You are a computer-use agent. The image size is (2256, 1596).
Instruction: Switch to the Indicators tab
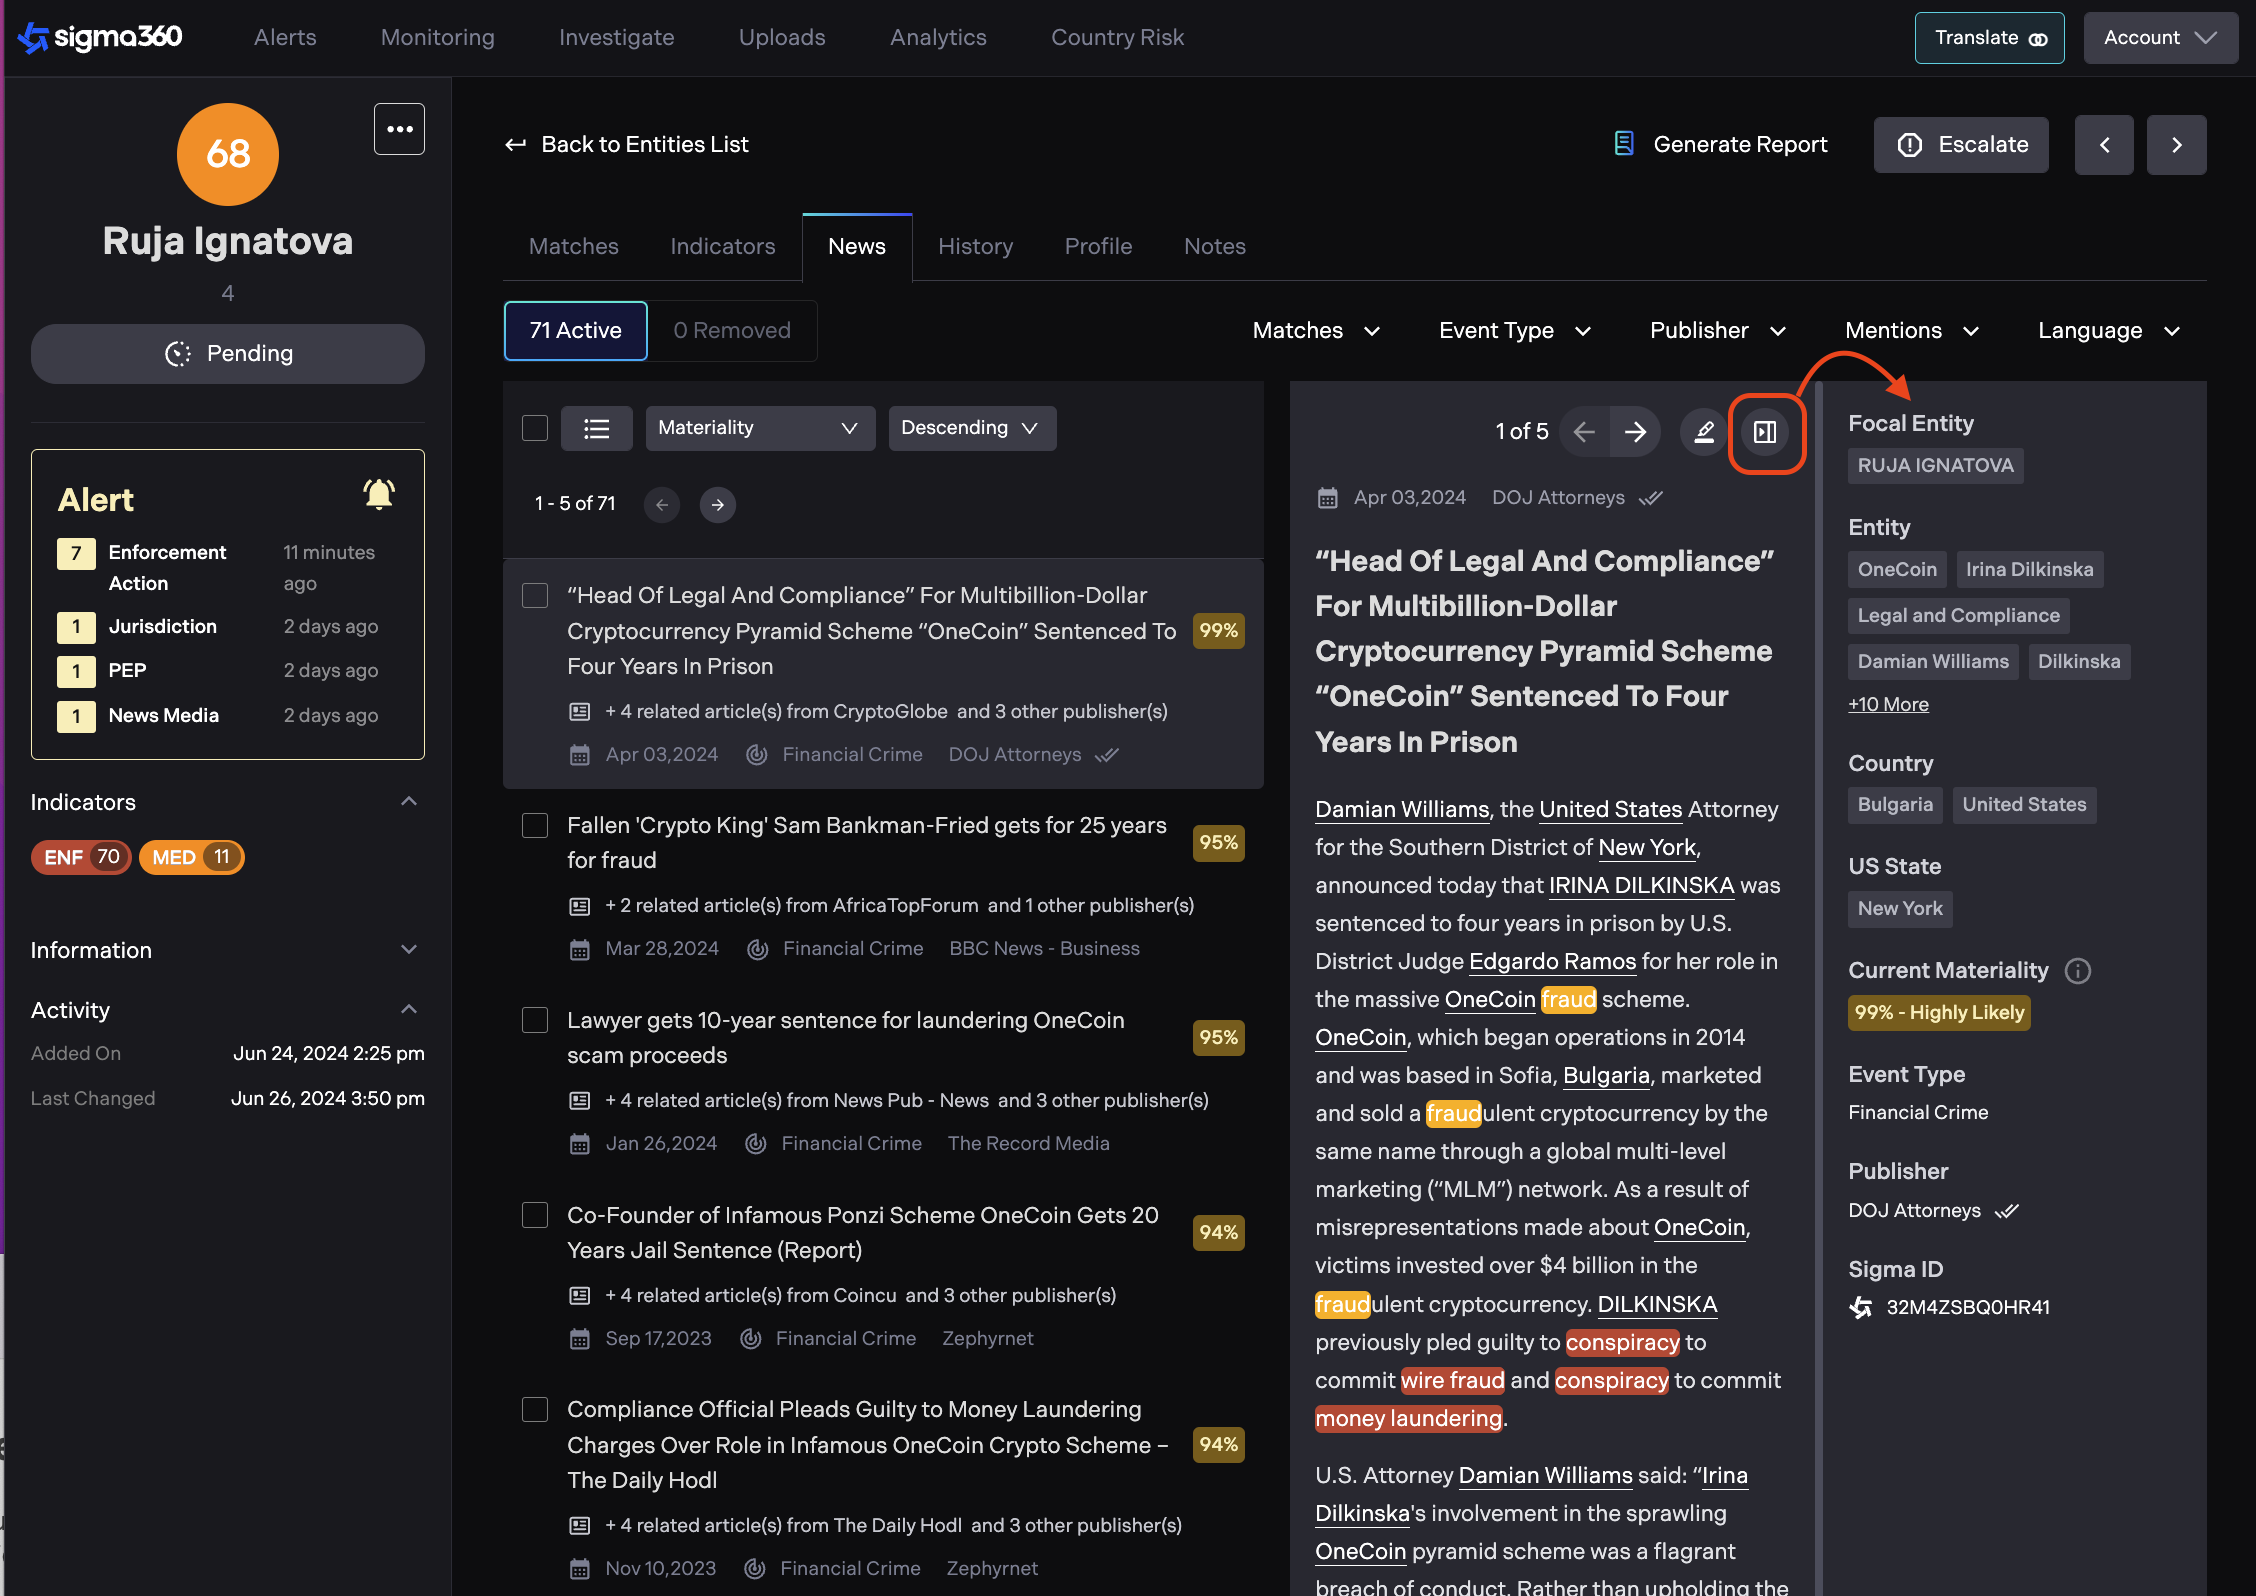[x=722, y=247]
